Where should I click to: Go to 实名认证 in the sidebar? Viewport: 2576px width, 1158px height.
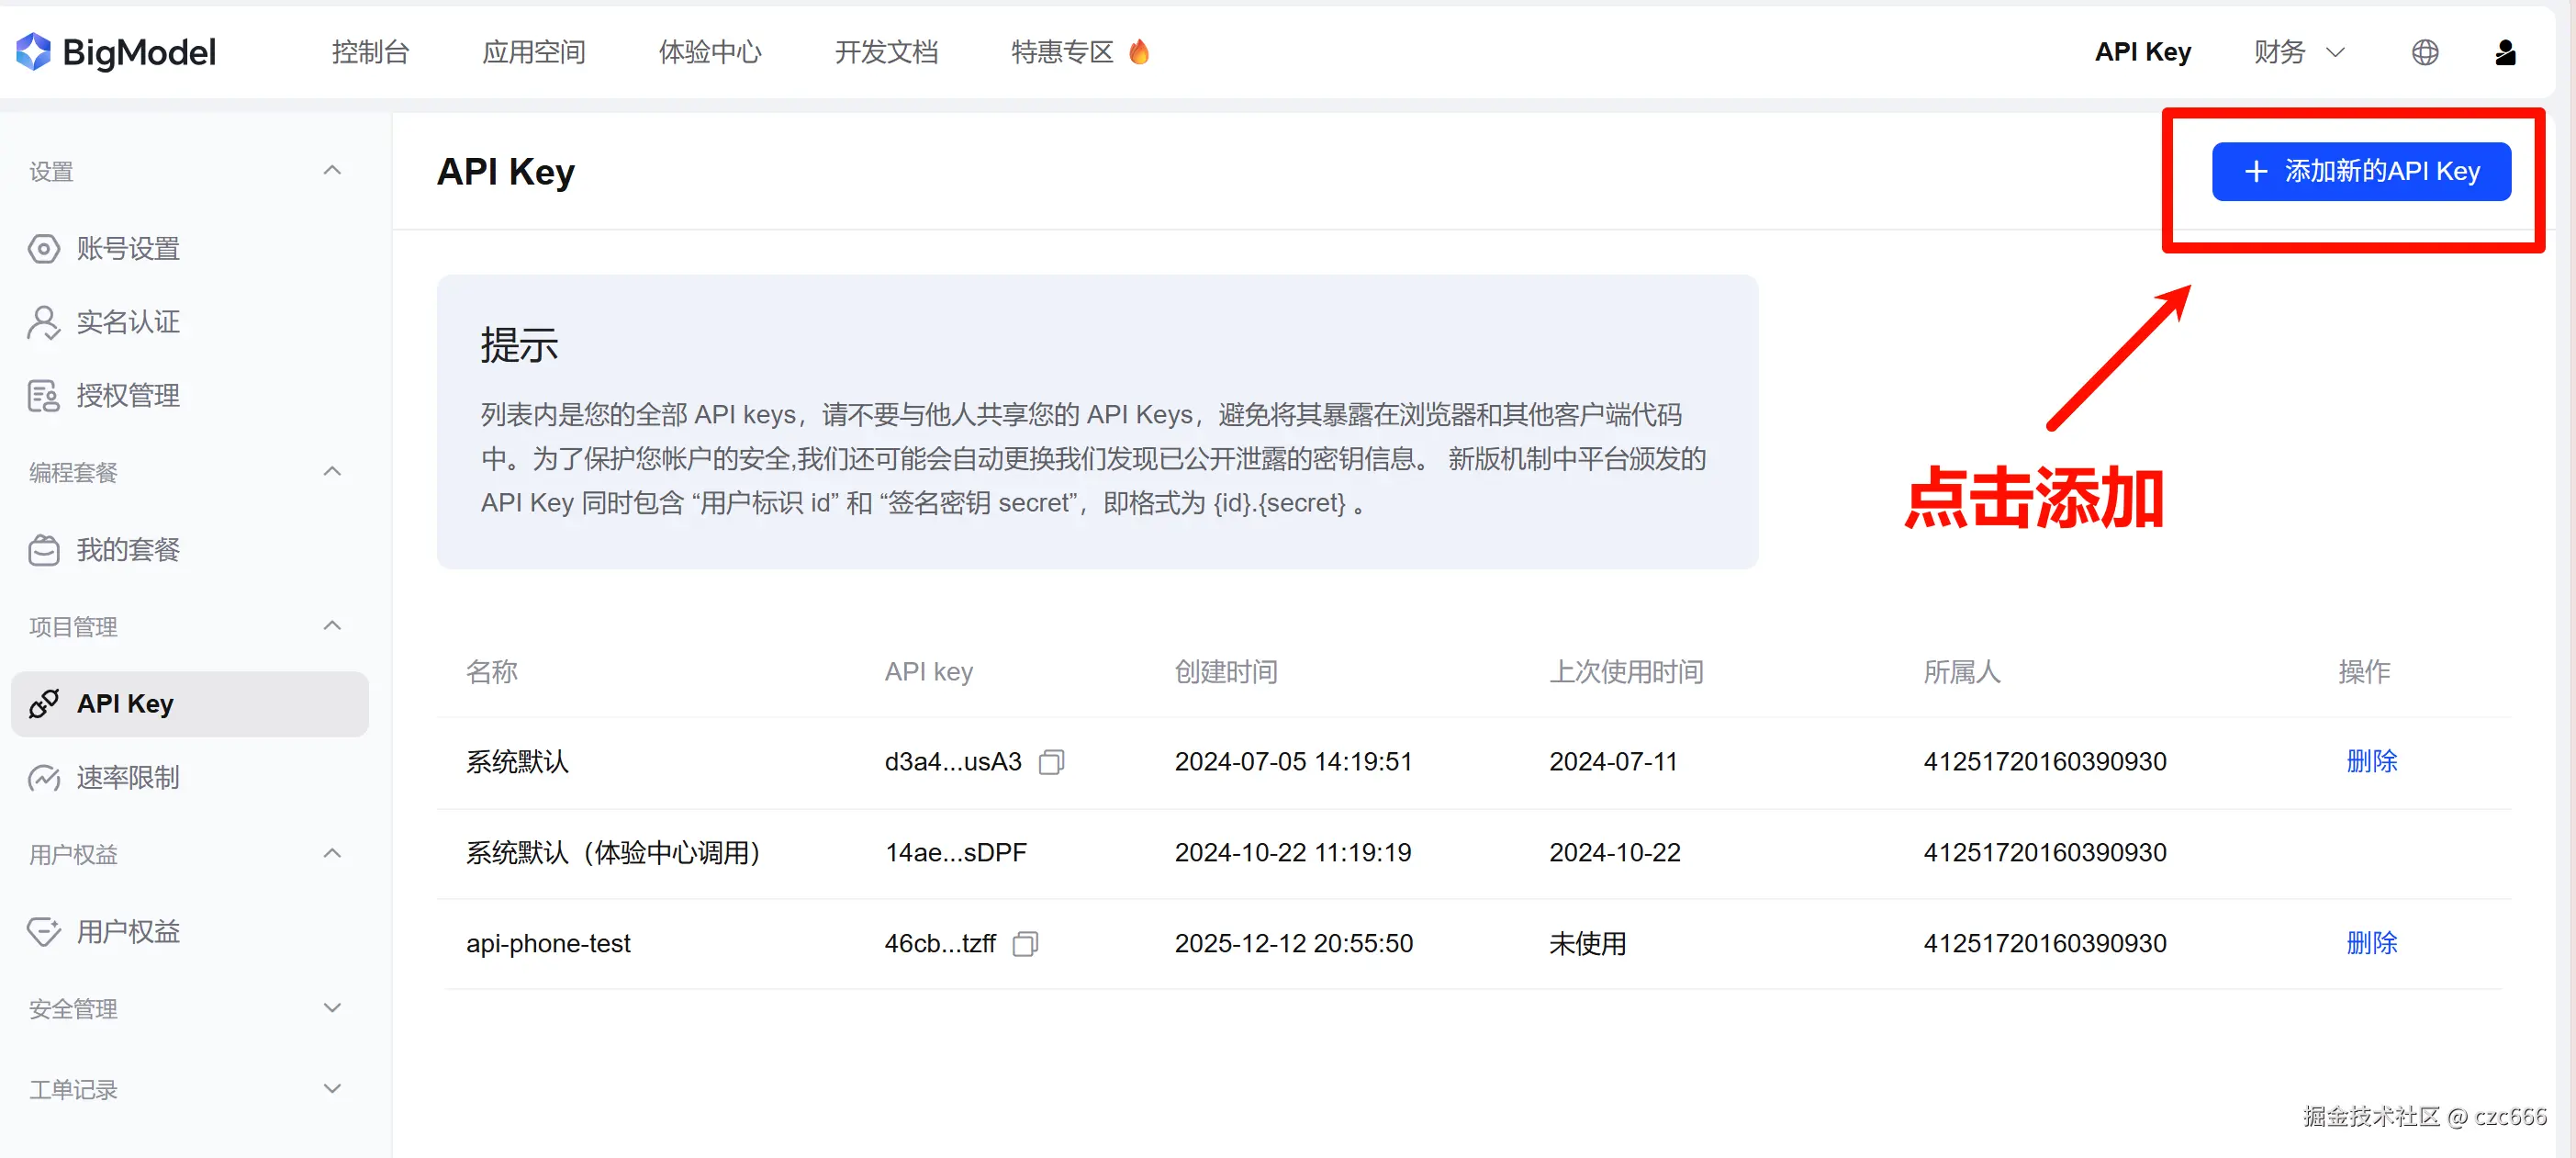tap(127, 322)
